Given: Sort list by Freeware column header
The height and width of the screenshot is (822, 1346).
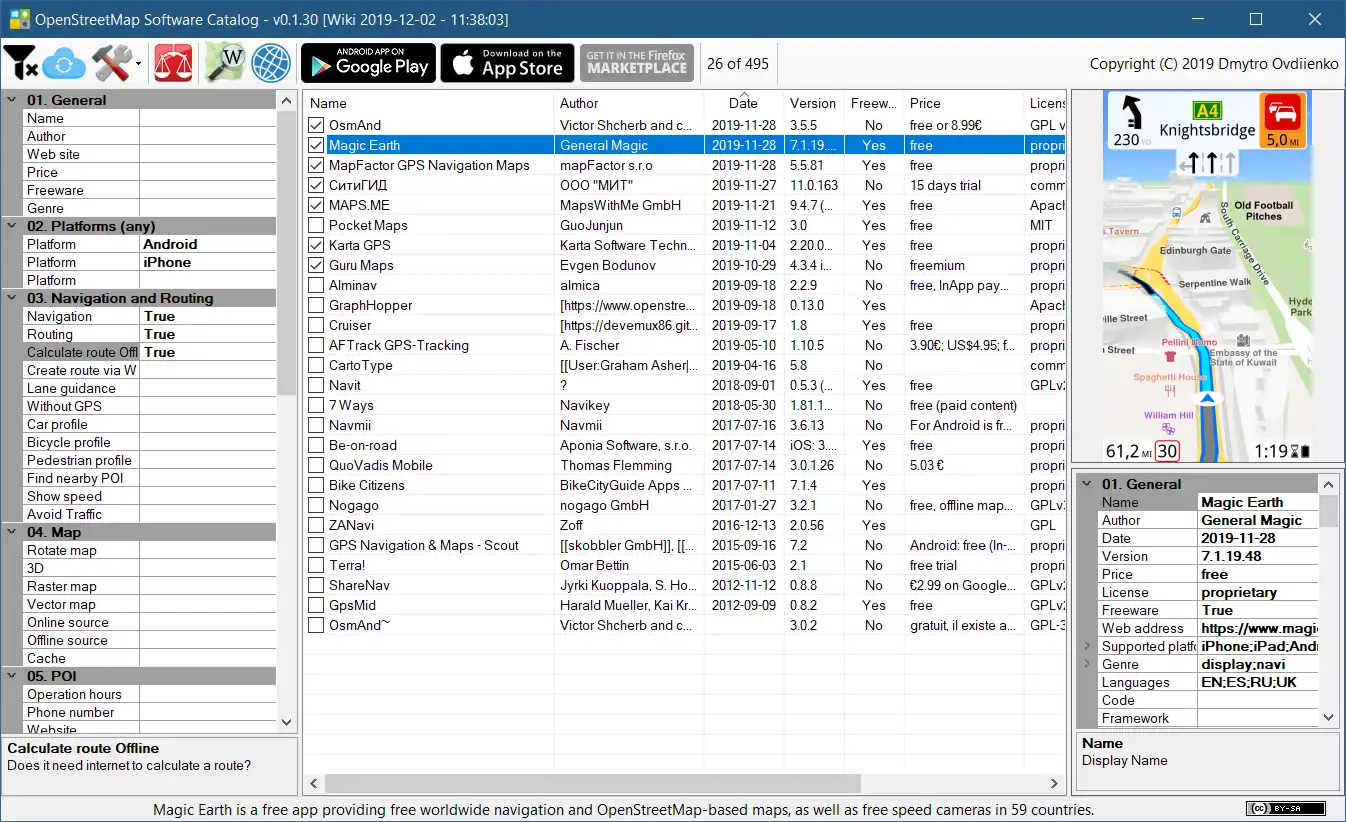Looking at the screenshot, I should point(874,103).
